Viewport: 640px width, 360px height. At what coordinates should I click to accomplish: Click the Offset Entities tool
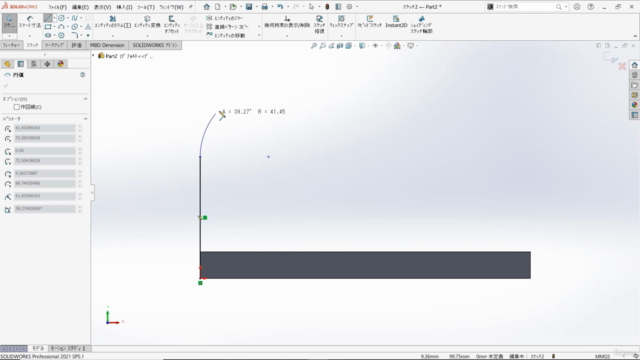point(171,24)
